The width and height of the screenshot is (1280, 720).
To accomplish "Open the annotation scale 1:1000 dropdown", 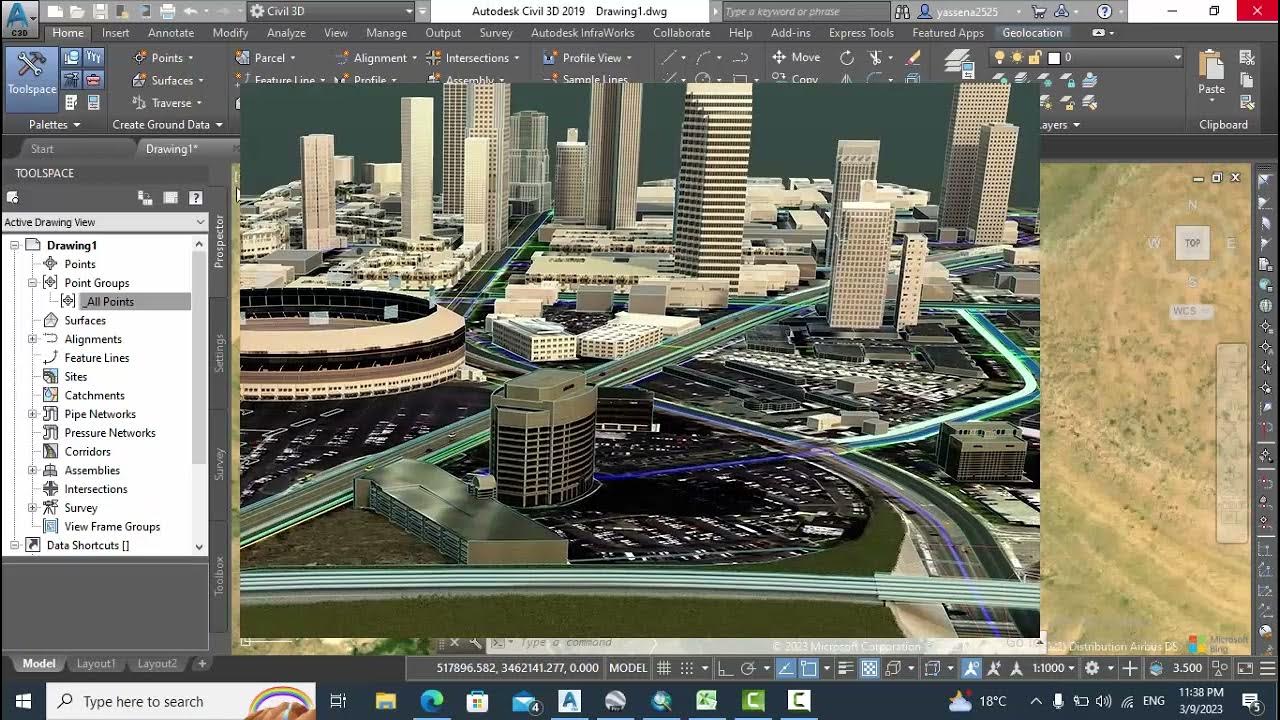I will click(1054, 668).
